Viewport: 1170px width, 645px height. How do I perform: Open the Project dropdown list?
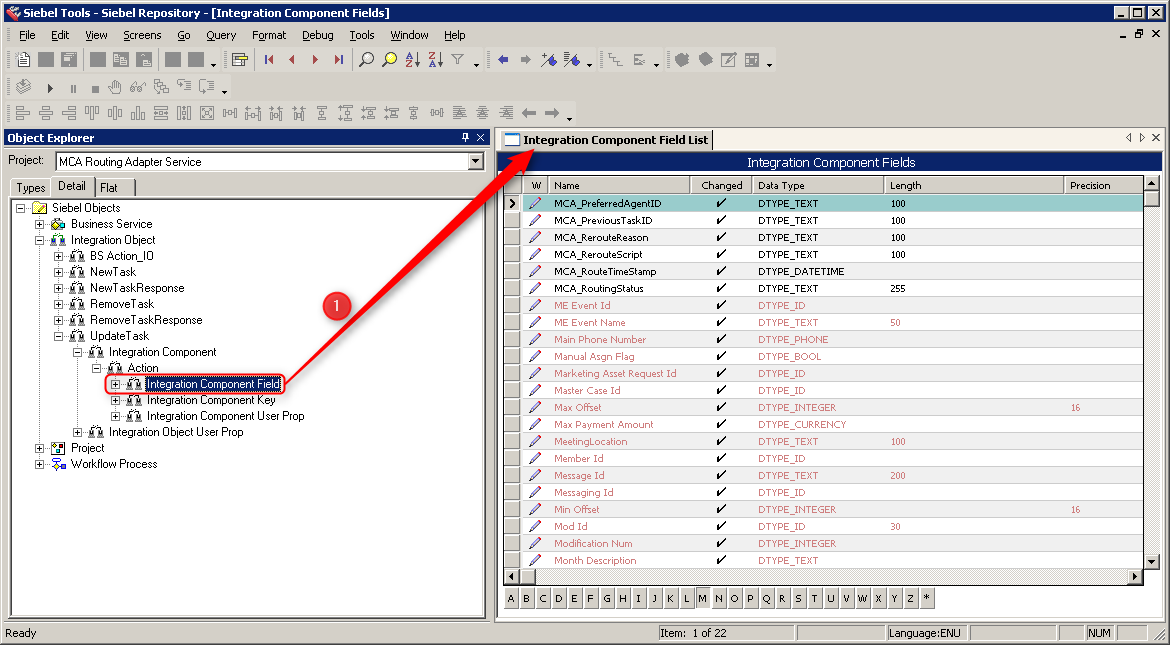click(x=478, y=161)
